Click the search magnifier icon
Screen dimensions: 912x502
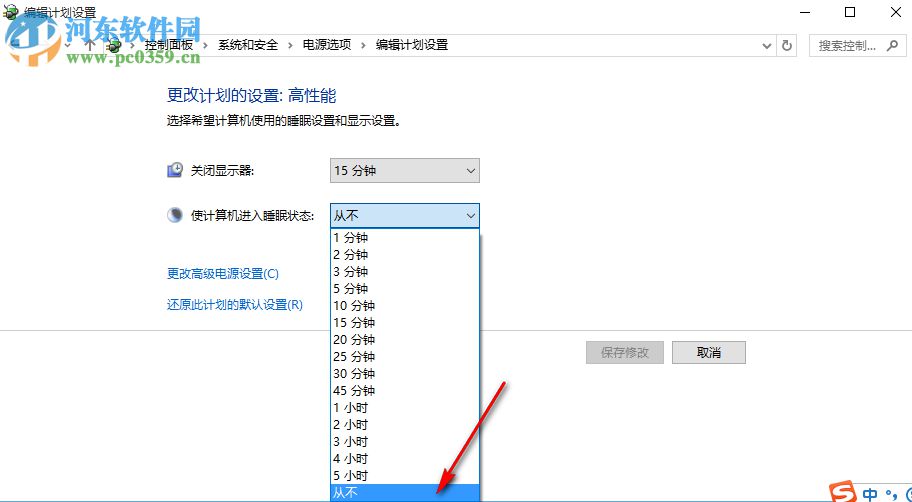(x=892, y=45)
